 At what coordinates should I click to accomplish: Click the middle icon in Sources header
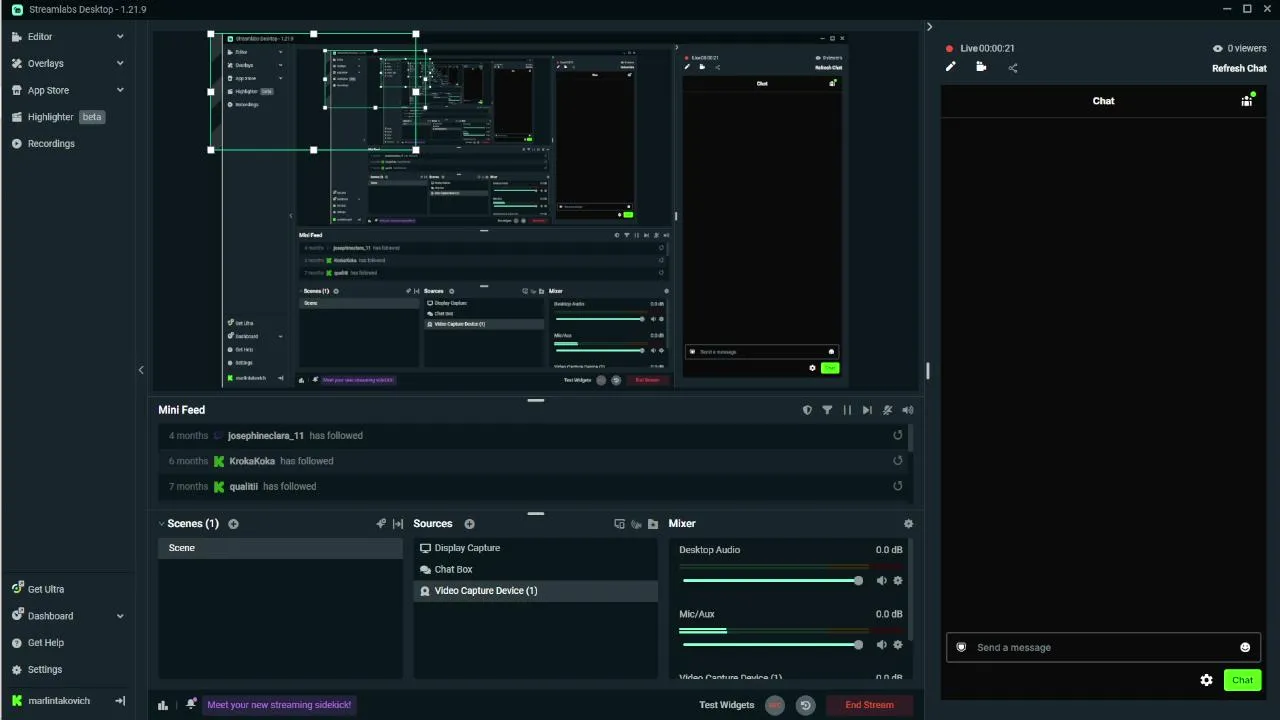coord(636,524)
